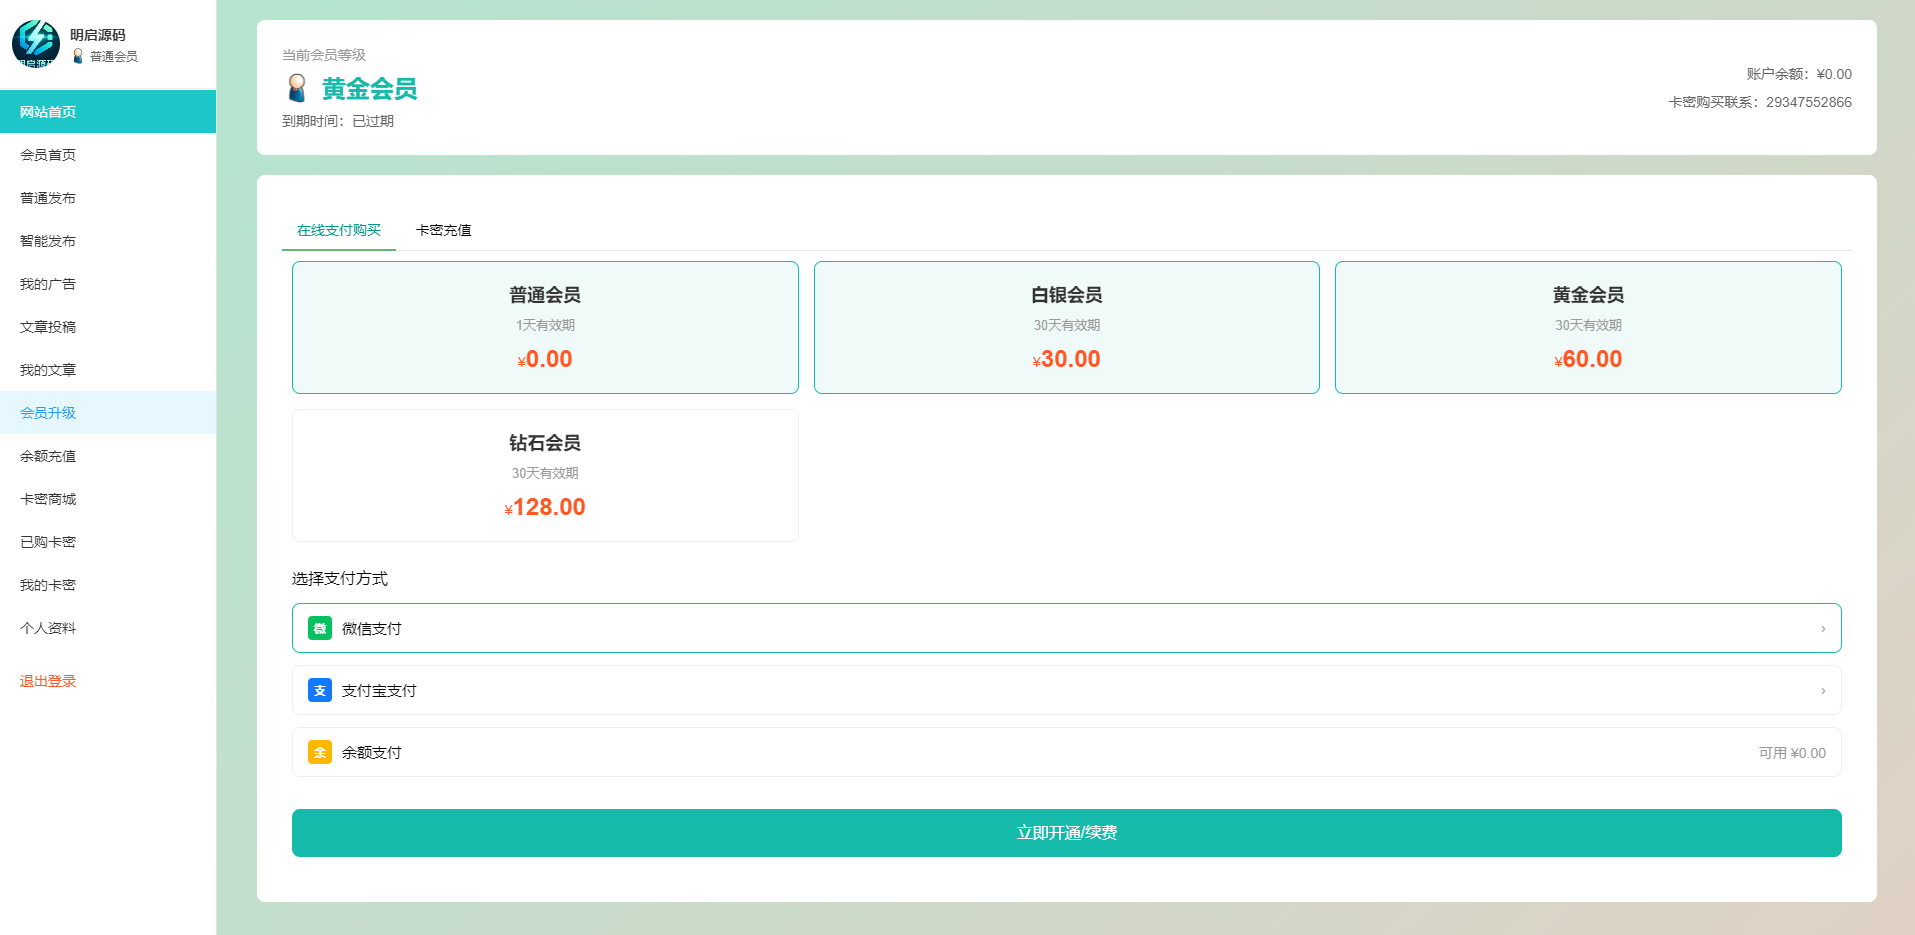Choose the 黄金会员 ¥60.00 plan card
1915x935 pixels.
[x=1588, y=327]
